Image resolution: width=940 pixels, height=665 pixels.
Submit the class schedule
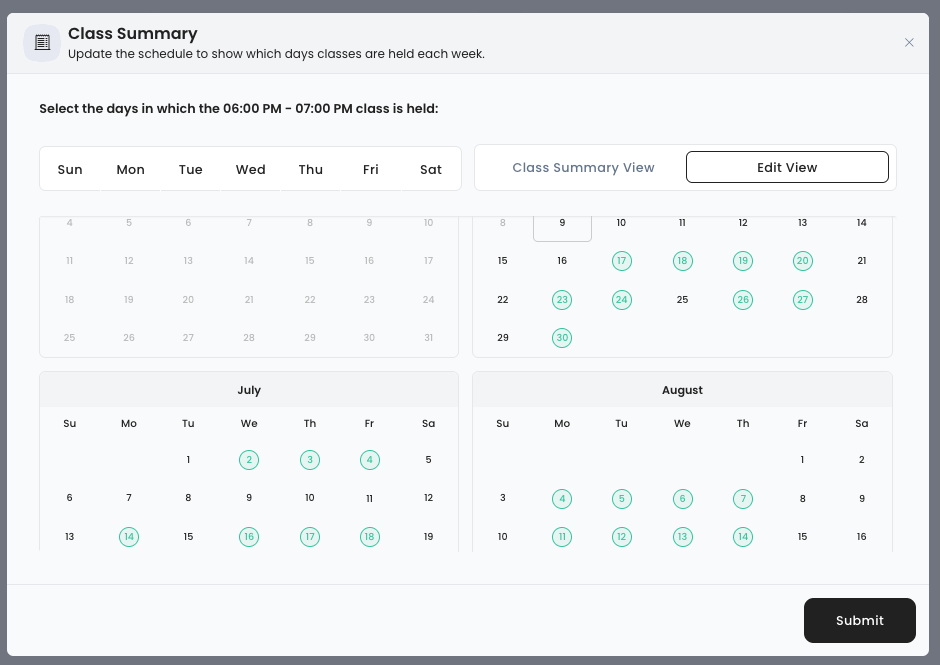(x=859, y=620)
